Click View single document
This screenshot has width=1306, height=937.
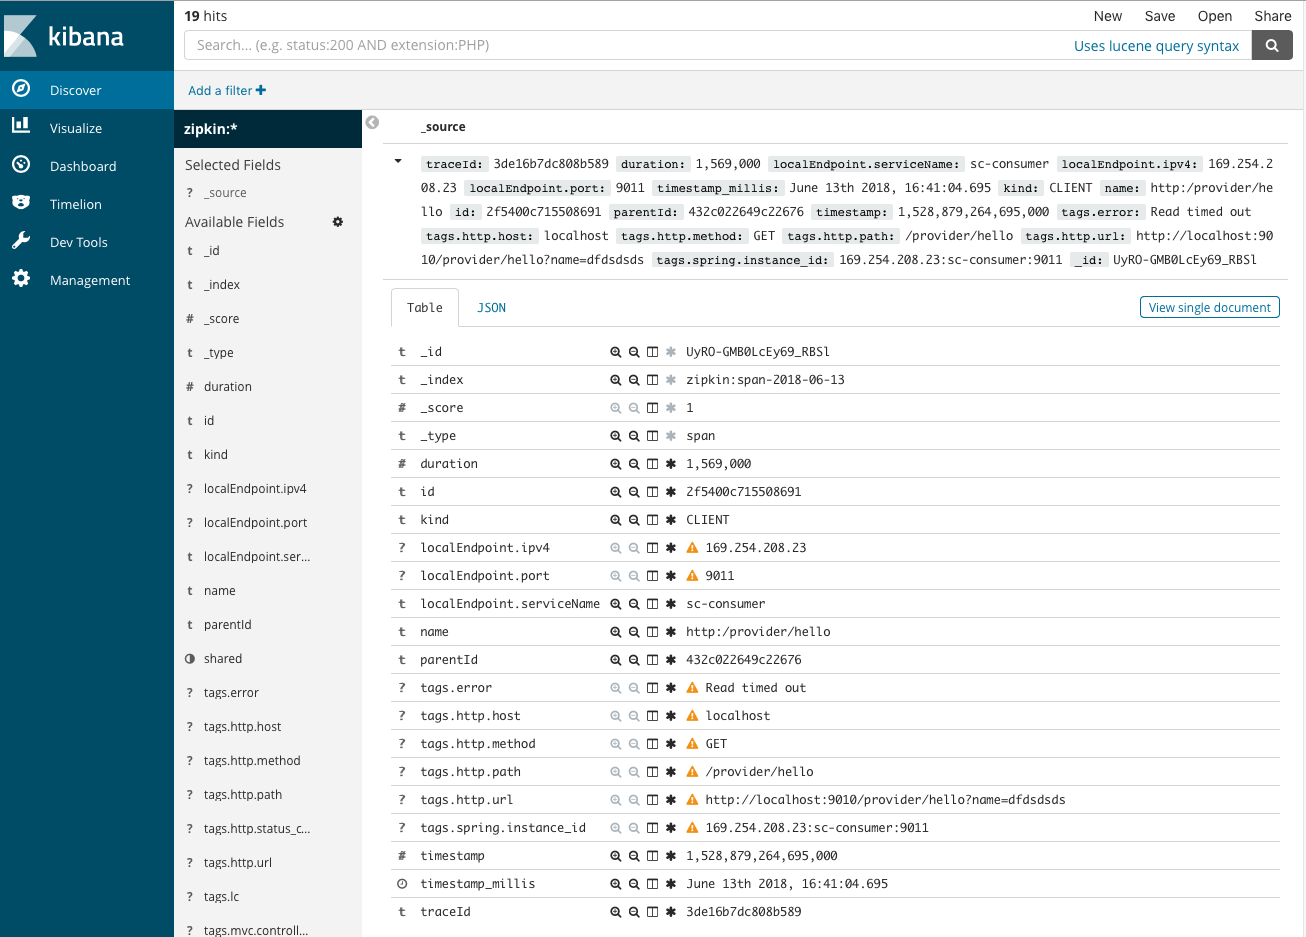click(x=1210, y=307)
